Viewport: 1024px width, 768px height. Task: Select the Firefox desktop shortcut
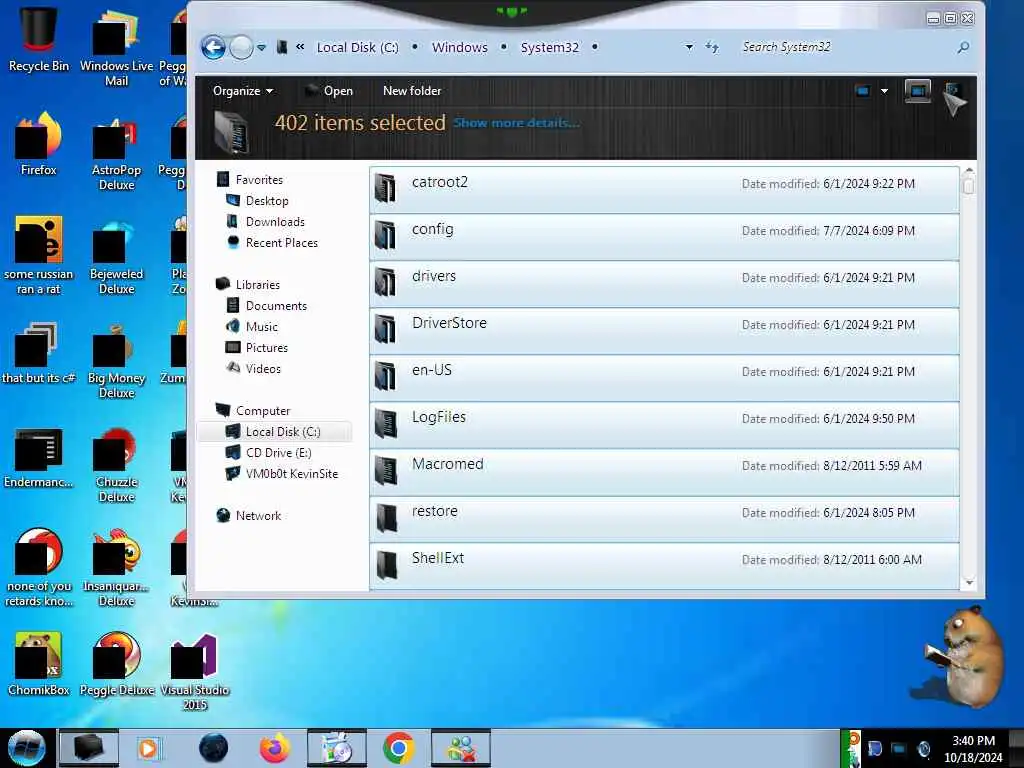39,144
